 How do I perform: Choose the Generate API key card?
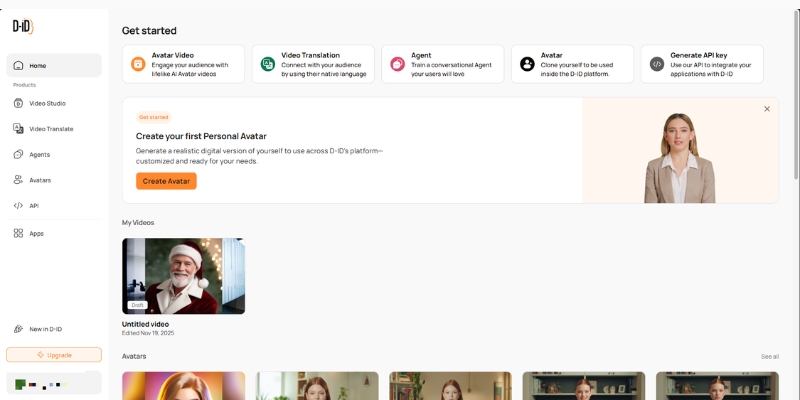click(x=702, y=64)
